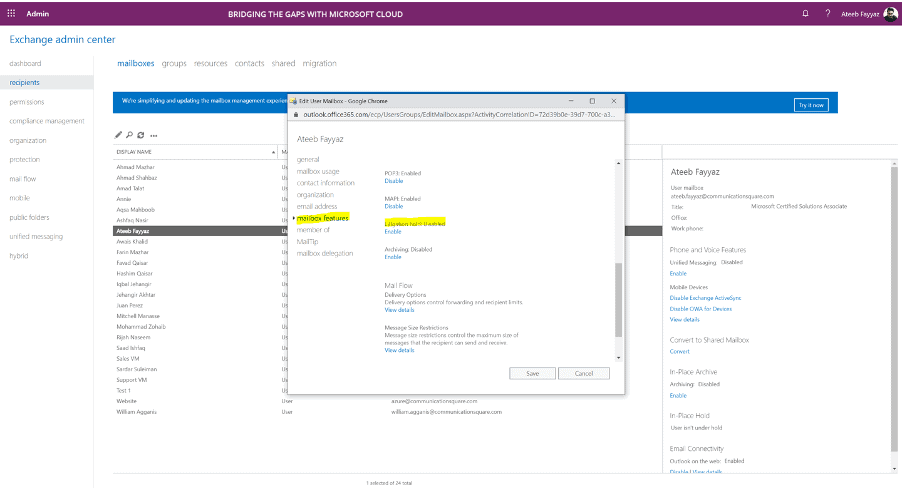The image size is (902, 488).
Task: Open MailTip section in dialog
Action: [x=307, y=242]
